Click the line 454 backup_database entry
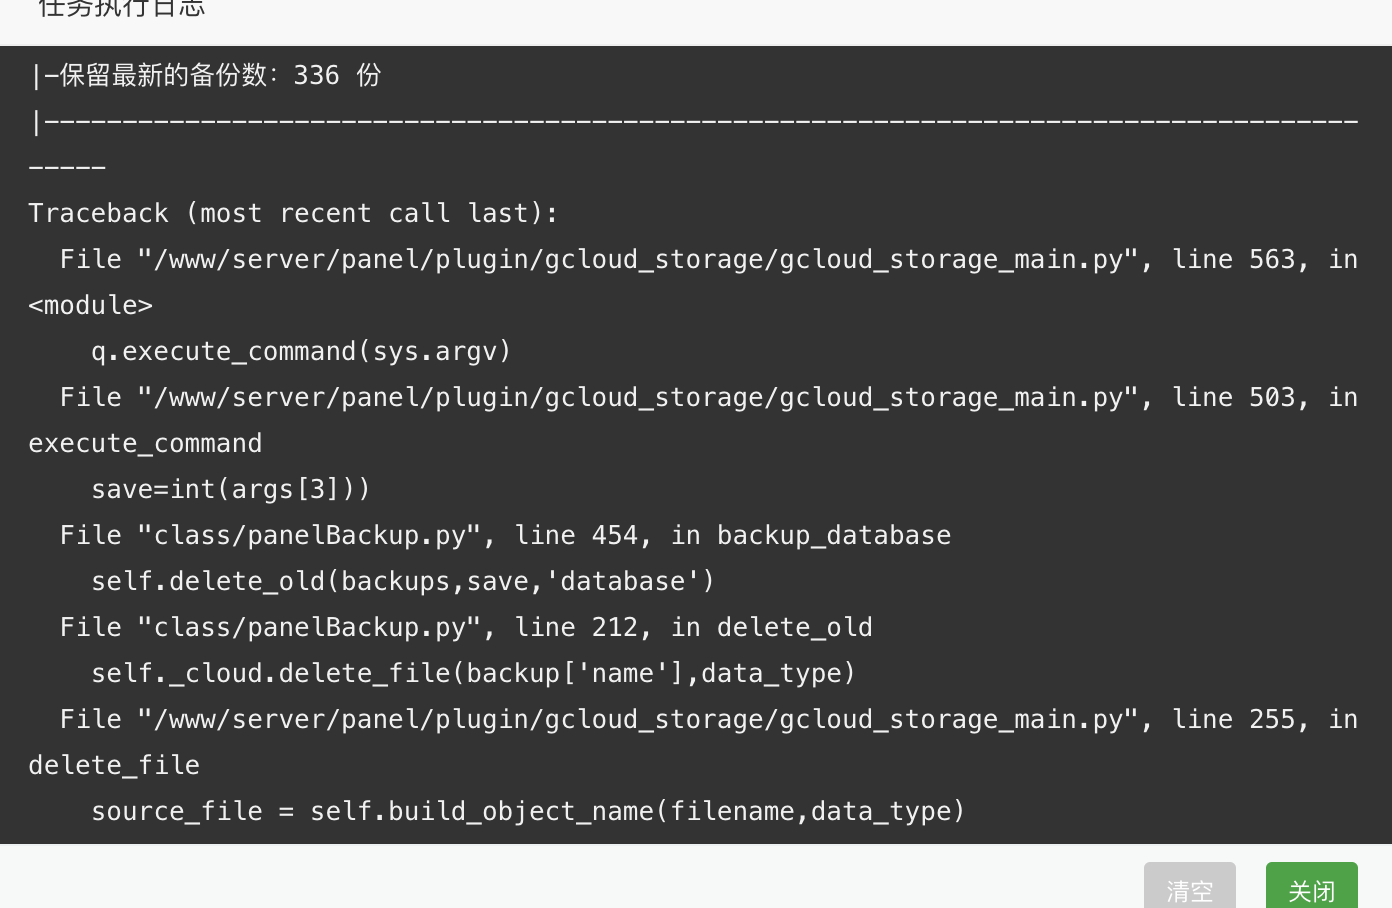This screenshot has height=908, width=1392. 505,535
